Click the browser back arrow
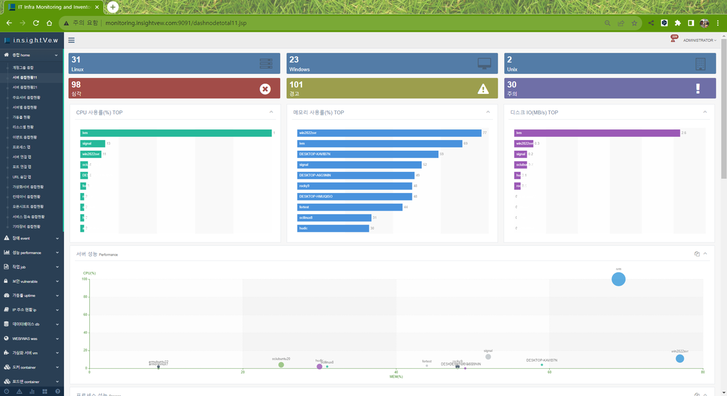This screenshot has height=396, width=727. pos(9,23)
